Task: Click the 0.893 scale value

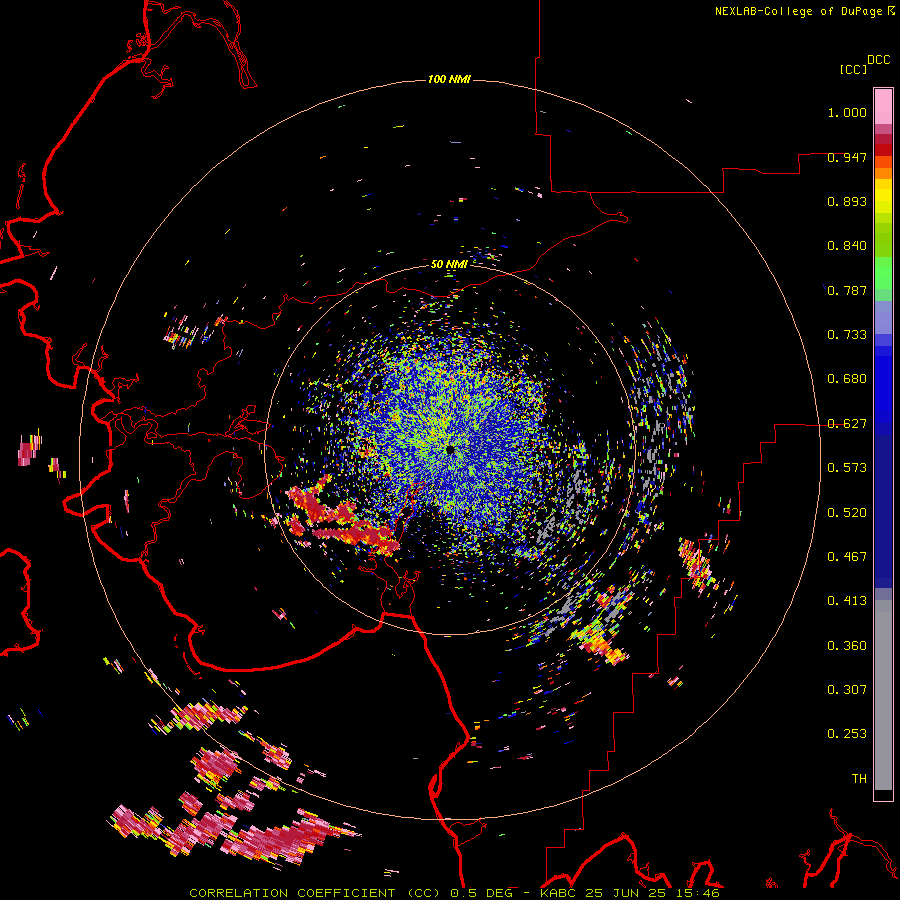Action: (847, 201)
